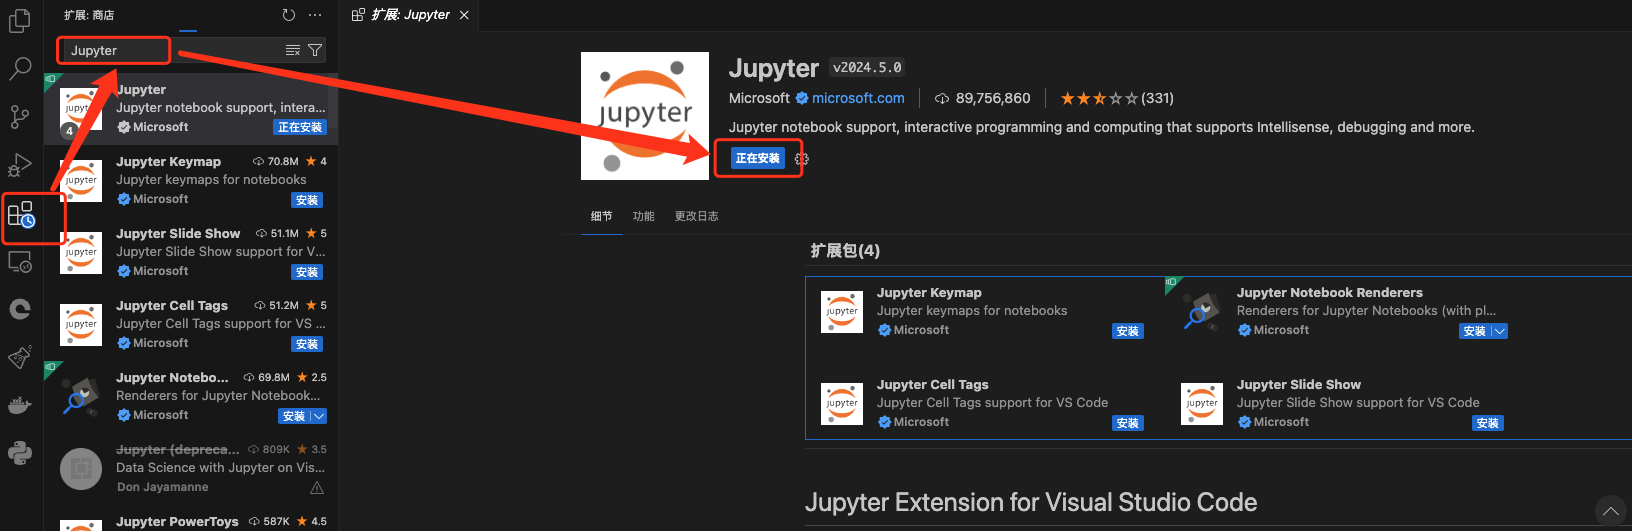
Task: Select Jupyter extension in results list
Action: pyautogui.click(x=191, y=108)
